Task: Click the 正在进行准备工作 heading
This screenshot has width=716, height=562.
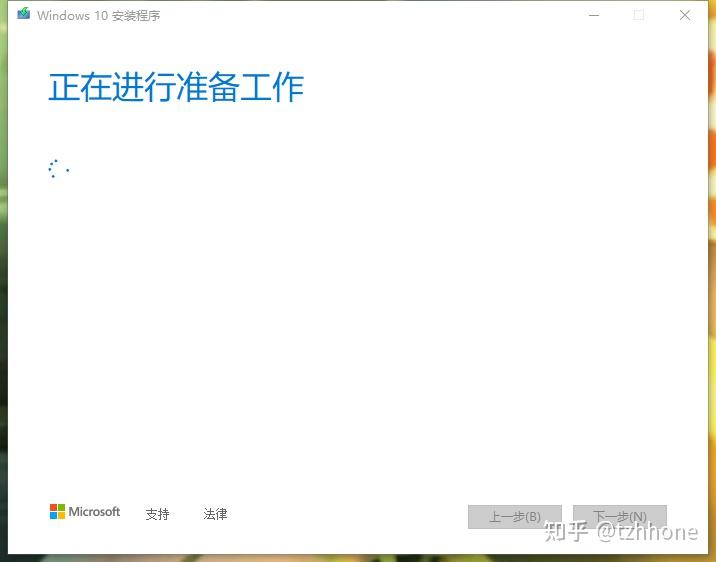Action: tap(176, 87)
